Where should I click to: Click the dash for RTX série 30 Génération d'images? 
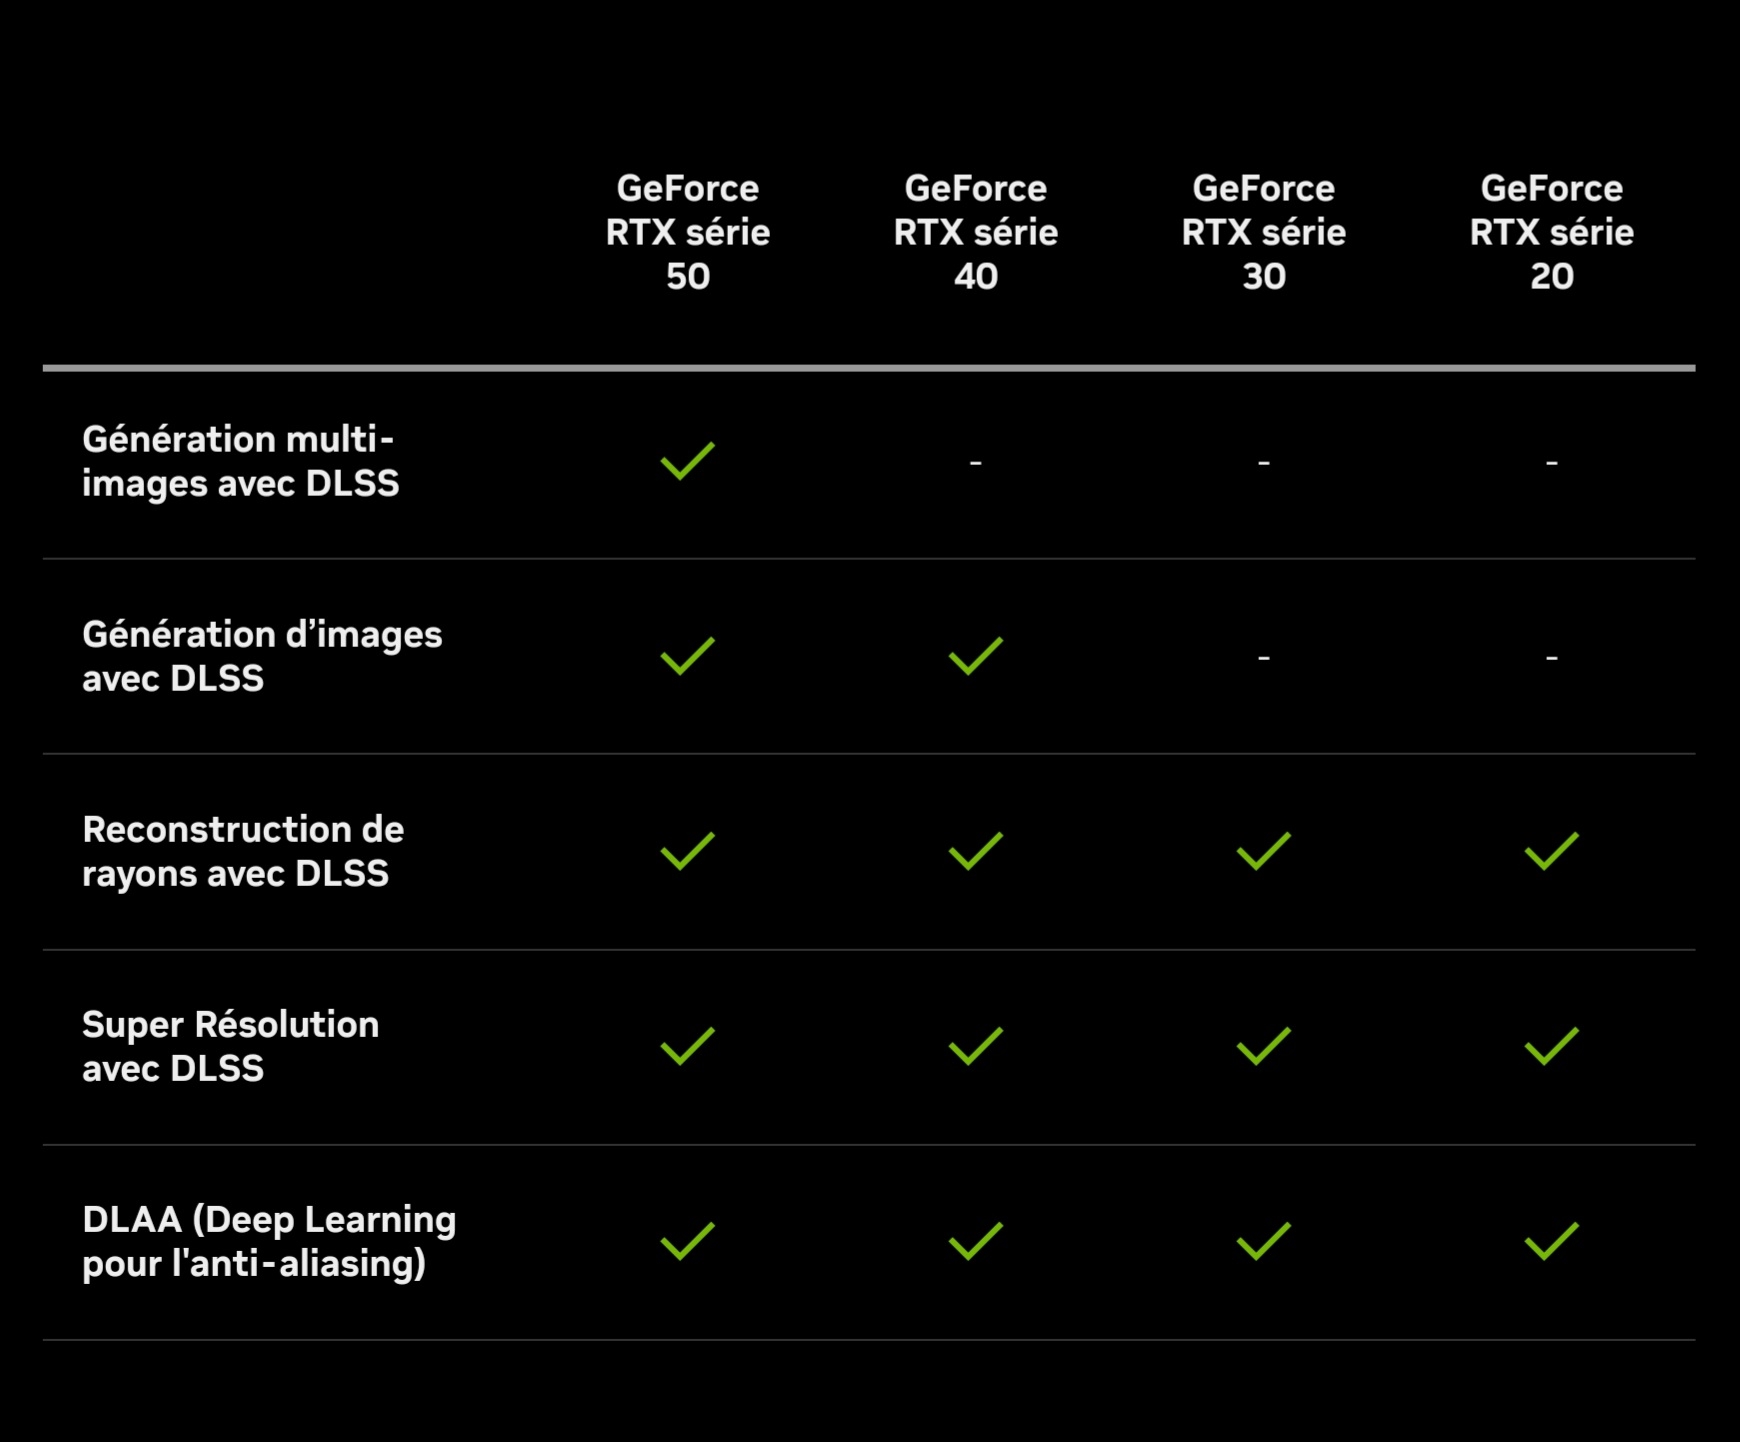tap(1264, 657)
